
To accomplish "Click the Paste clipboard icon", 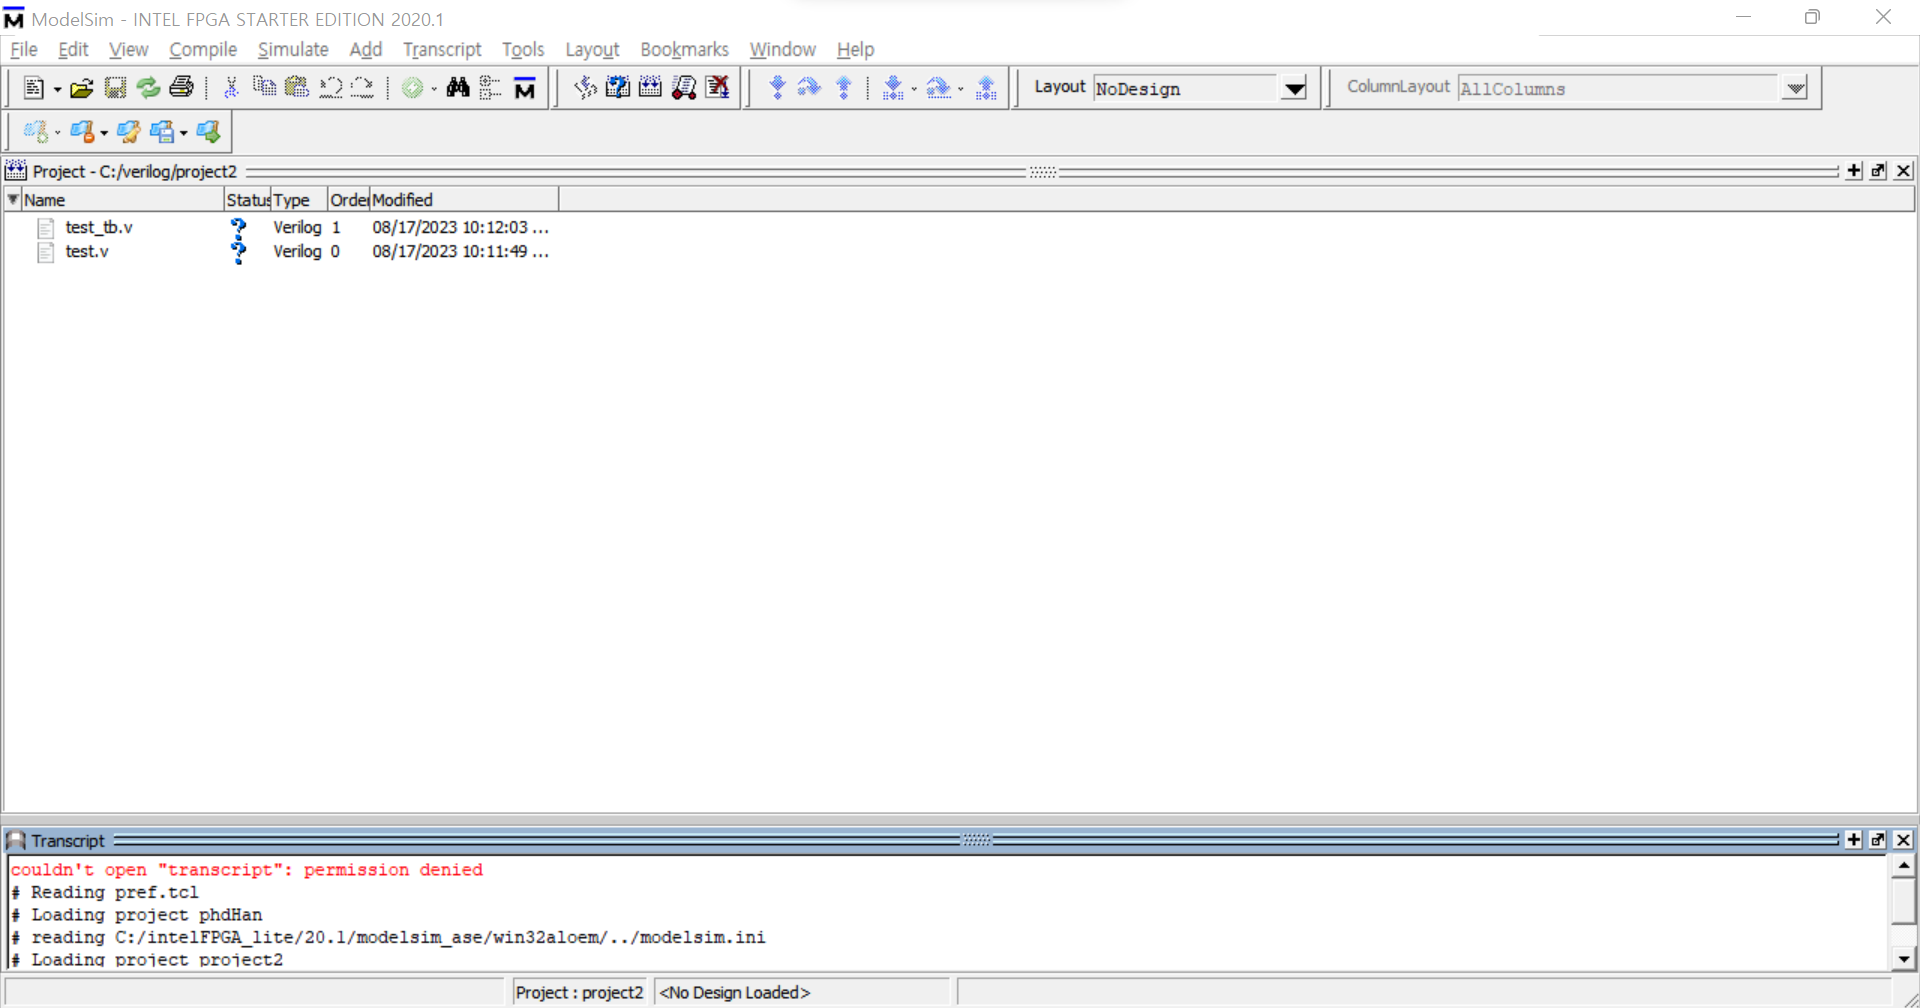I will point(297,88).
